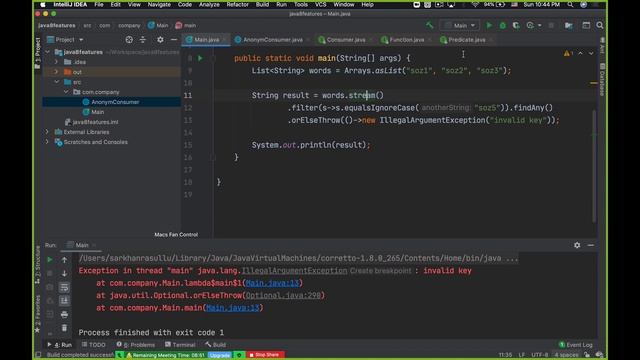Click Optional.java:290 stack trace link
The width and height of the screenshot is (640, 360).
coord(284,295)
